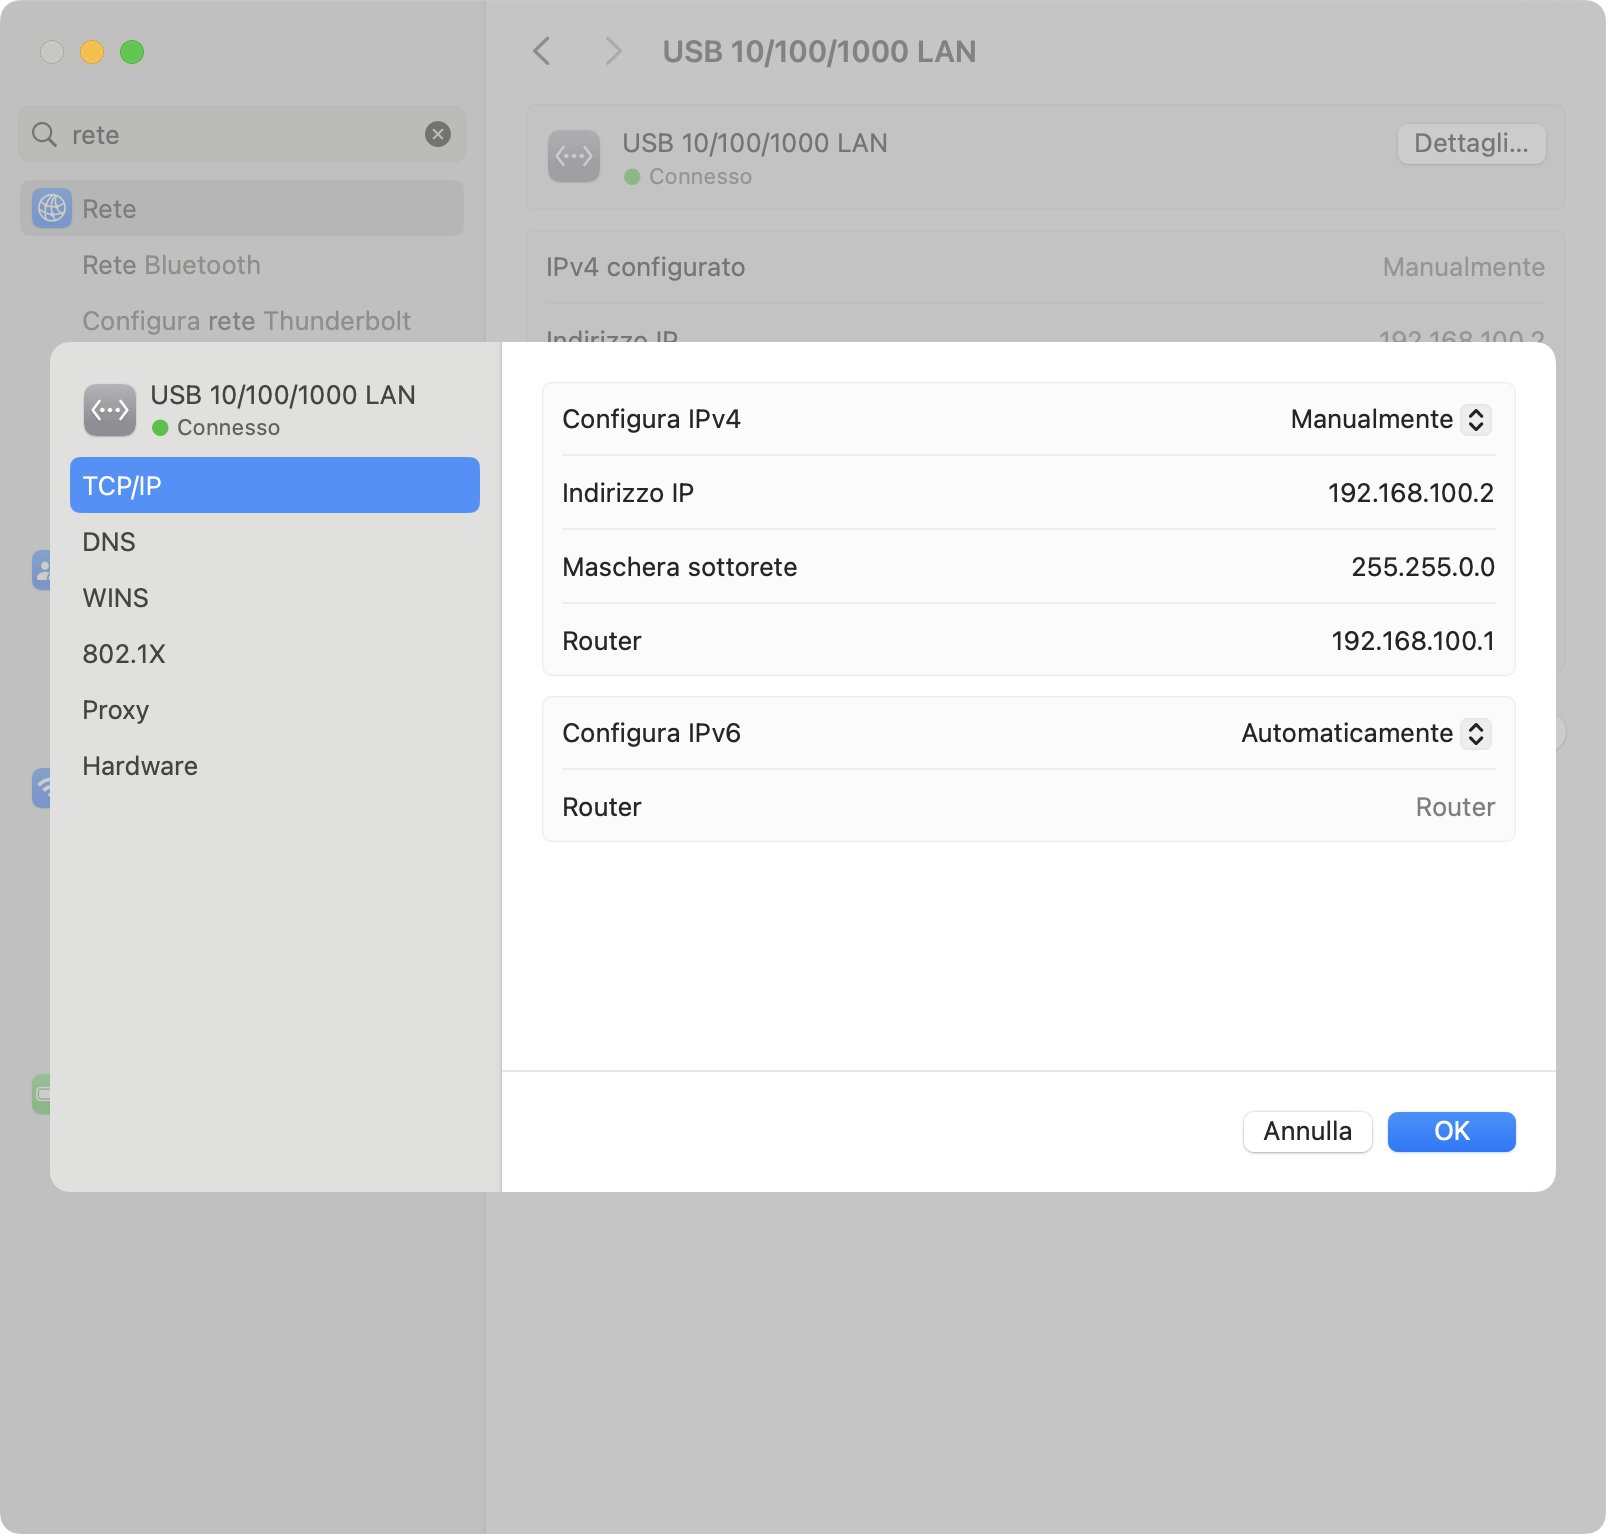Go back using the left chevron arrow
Image resolution: width=1606 pixels, height=1534 pixels.
click(542, 51)
